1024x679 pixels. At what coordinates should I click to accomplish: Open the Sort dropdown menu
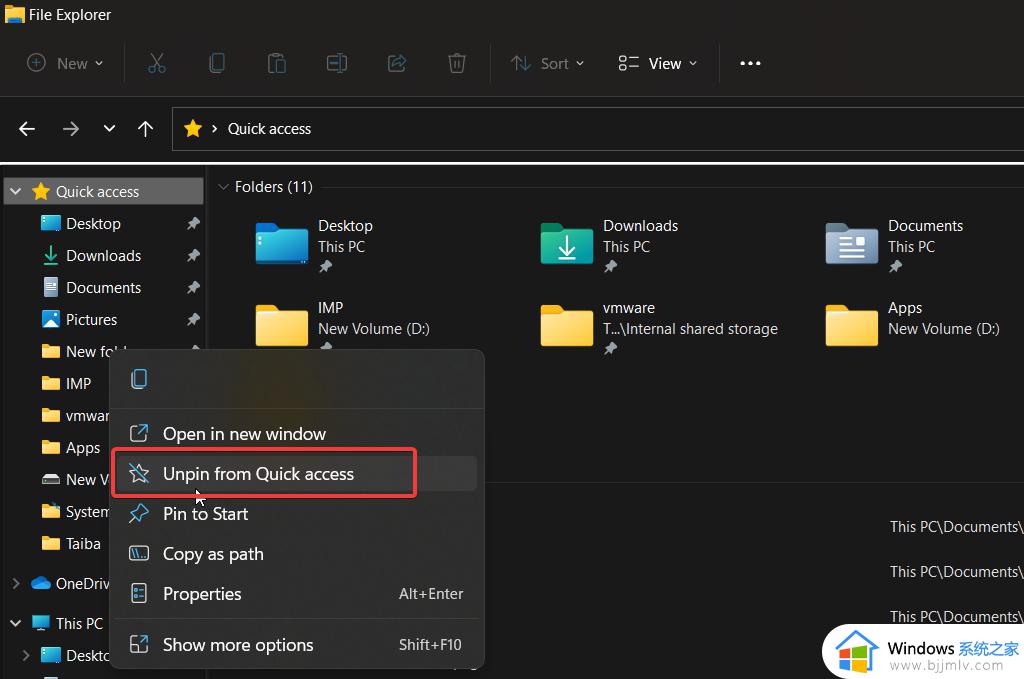click(547, 63)
